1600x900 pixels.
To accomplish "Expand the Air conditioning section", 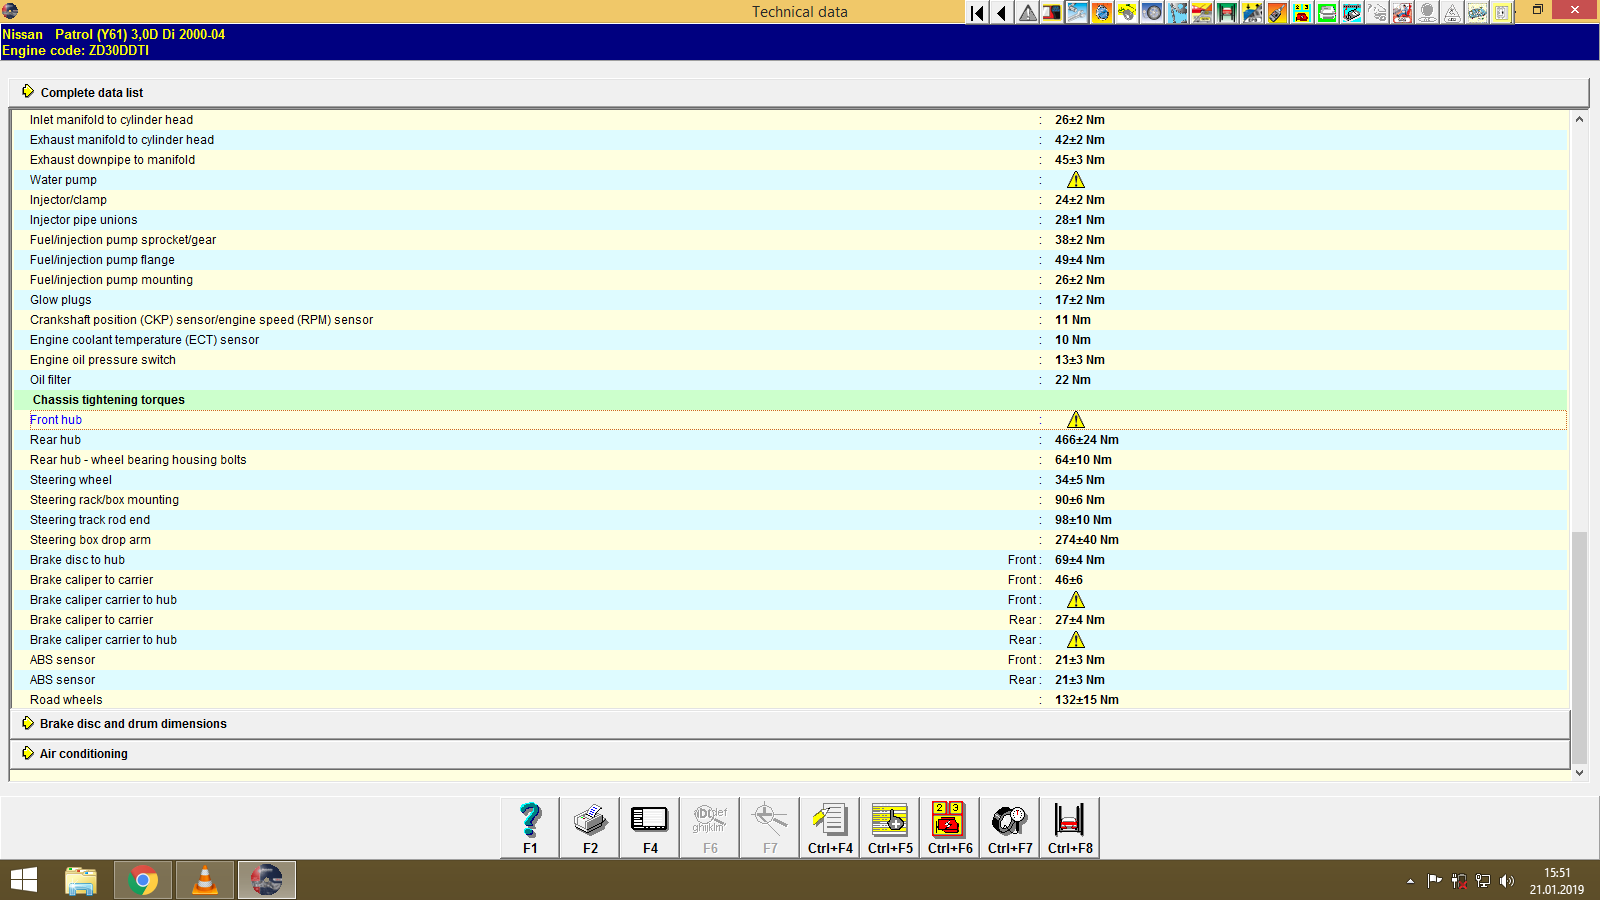I will click(82, 753).
